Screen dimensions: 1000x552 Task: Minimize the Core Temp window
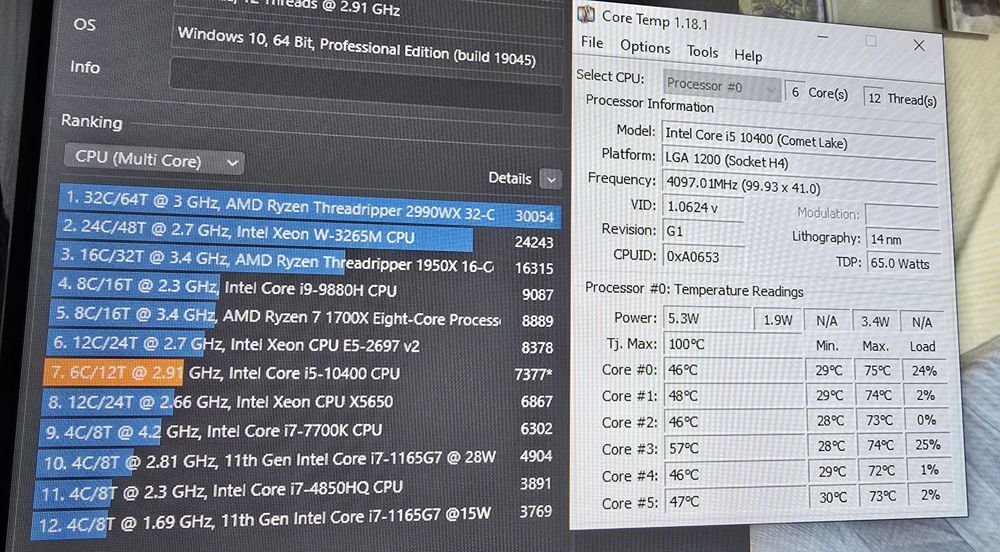click(823, 37)
